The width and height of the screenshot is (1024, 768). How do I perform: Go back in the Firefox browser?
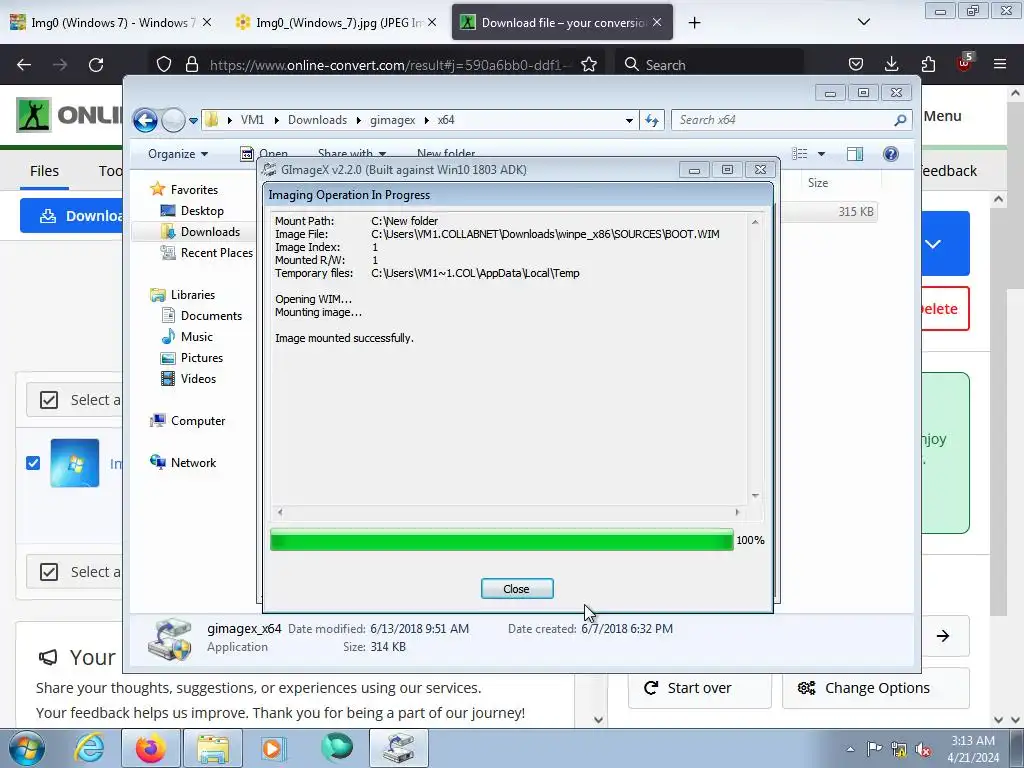(x=24, y=65)
